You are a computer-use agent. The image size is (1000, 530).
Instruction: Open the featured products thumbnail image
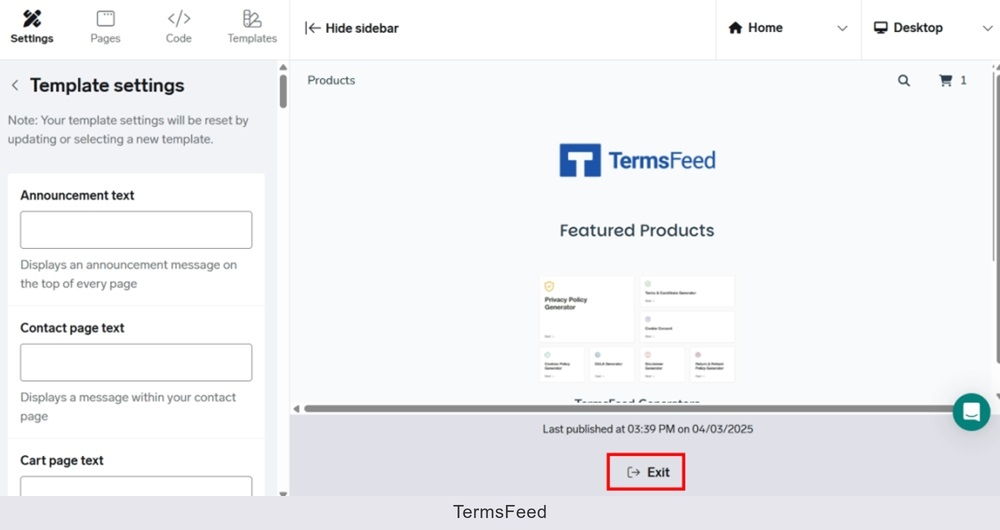(636, 329)
